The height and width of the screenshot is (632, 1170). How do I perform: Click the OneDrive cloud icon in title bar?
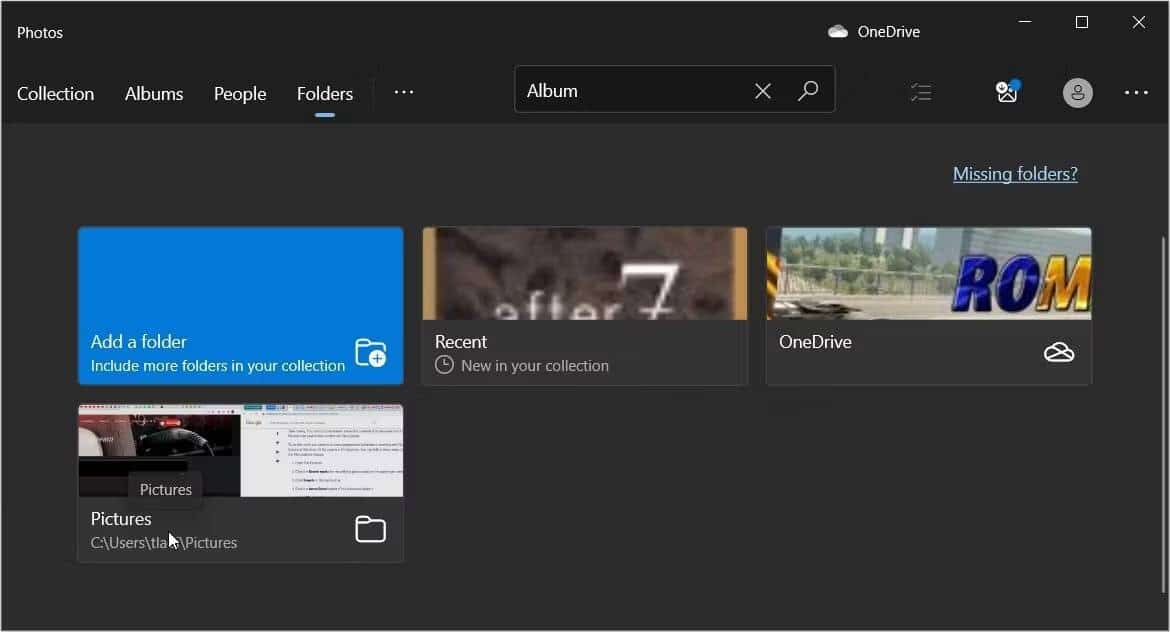836,30
